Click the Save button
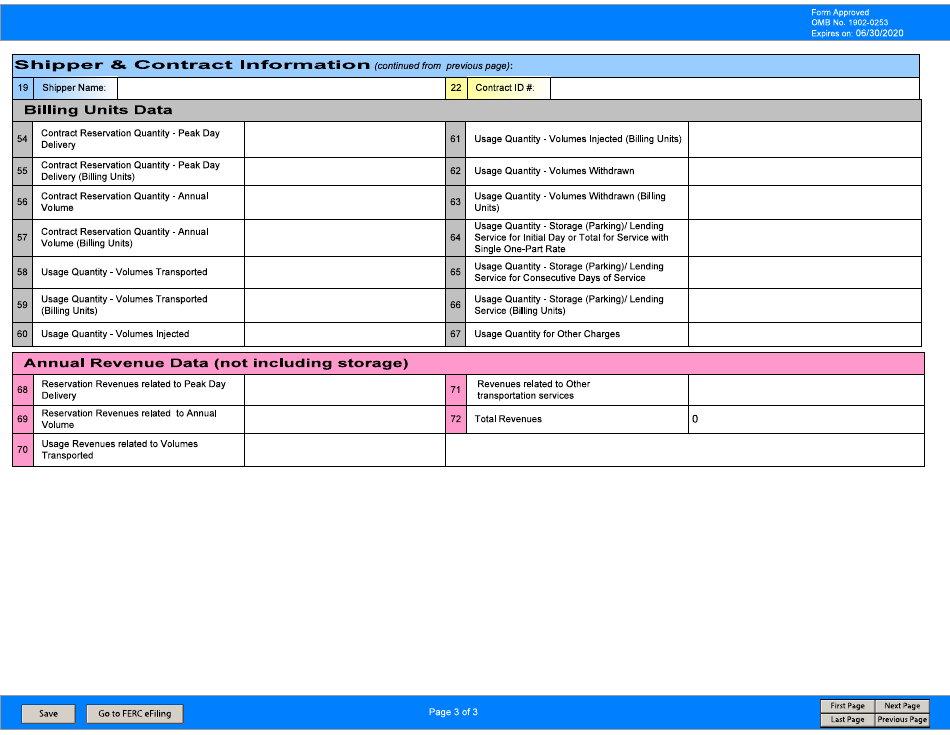The image size is (950, 735). tap(48, 714)
